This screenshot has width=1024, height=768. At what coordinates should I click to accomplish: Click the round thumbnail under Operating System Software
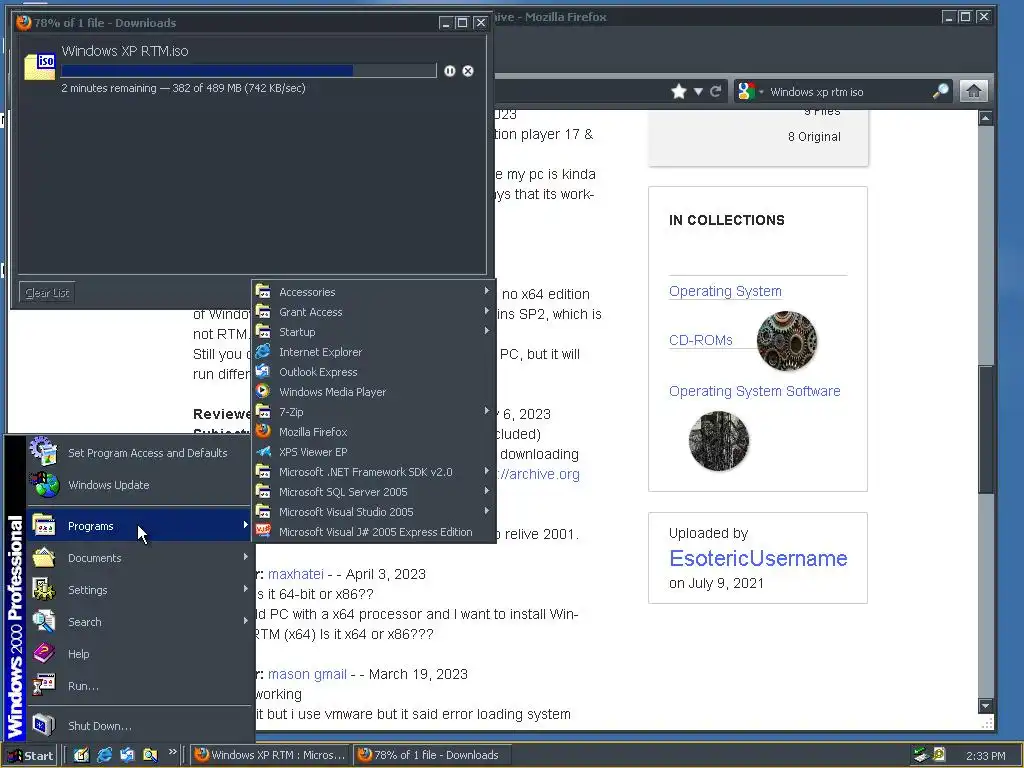tap(718, 441)
